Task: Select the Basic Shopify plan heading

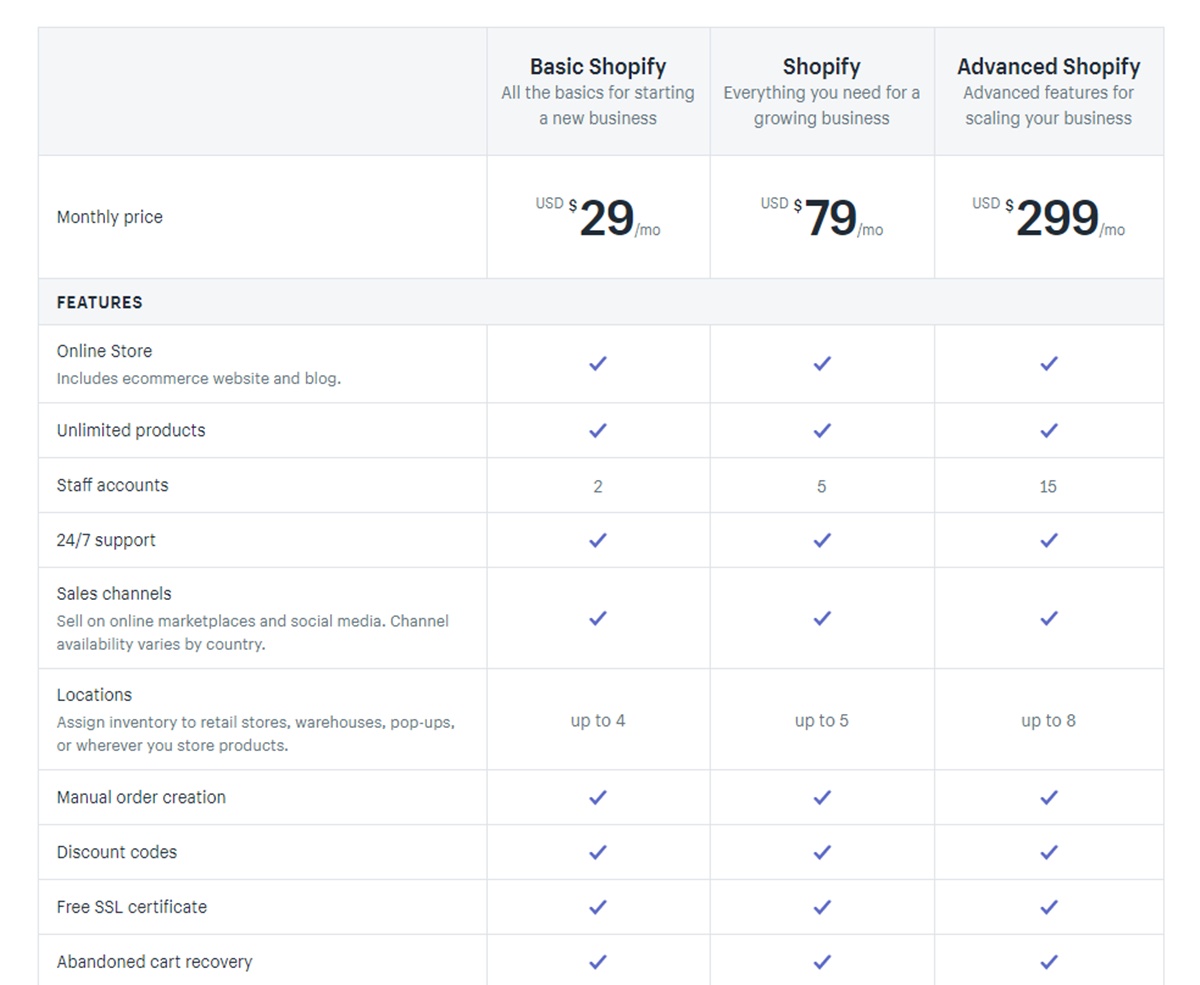Action: coord(598,67)
